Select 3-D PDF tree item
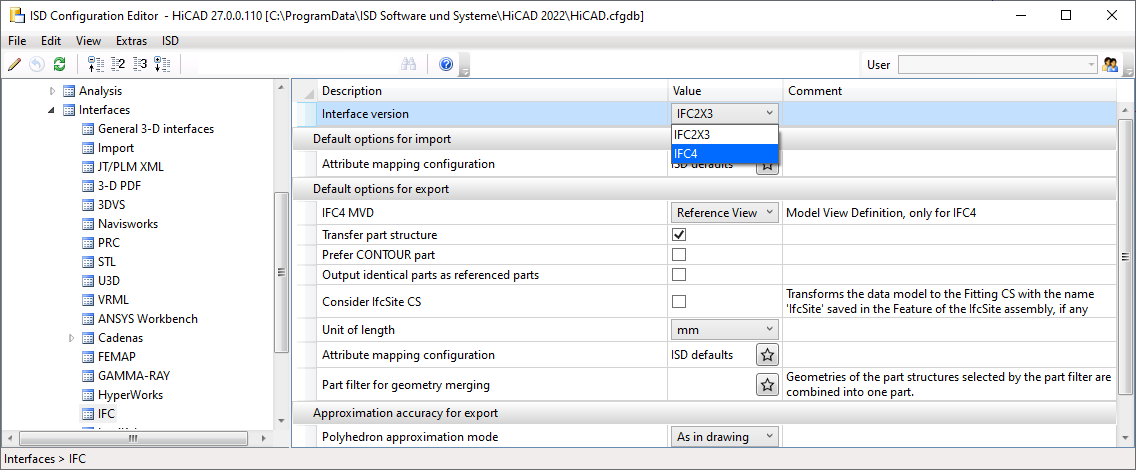 click(x=120, y=186)
